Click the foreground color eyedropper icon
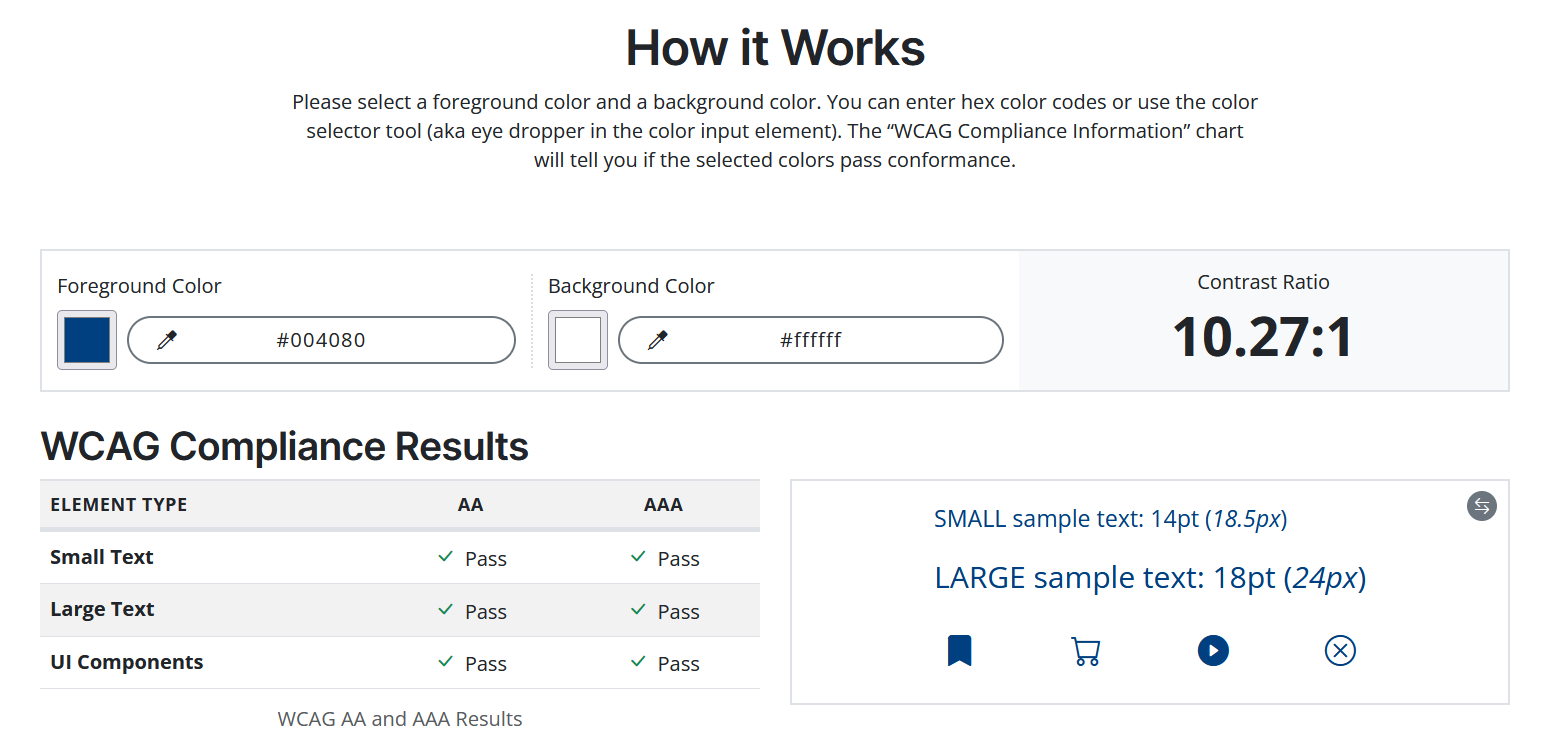1557x746 pixels. pos(167,341)
